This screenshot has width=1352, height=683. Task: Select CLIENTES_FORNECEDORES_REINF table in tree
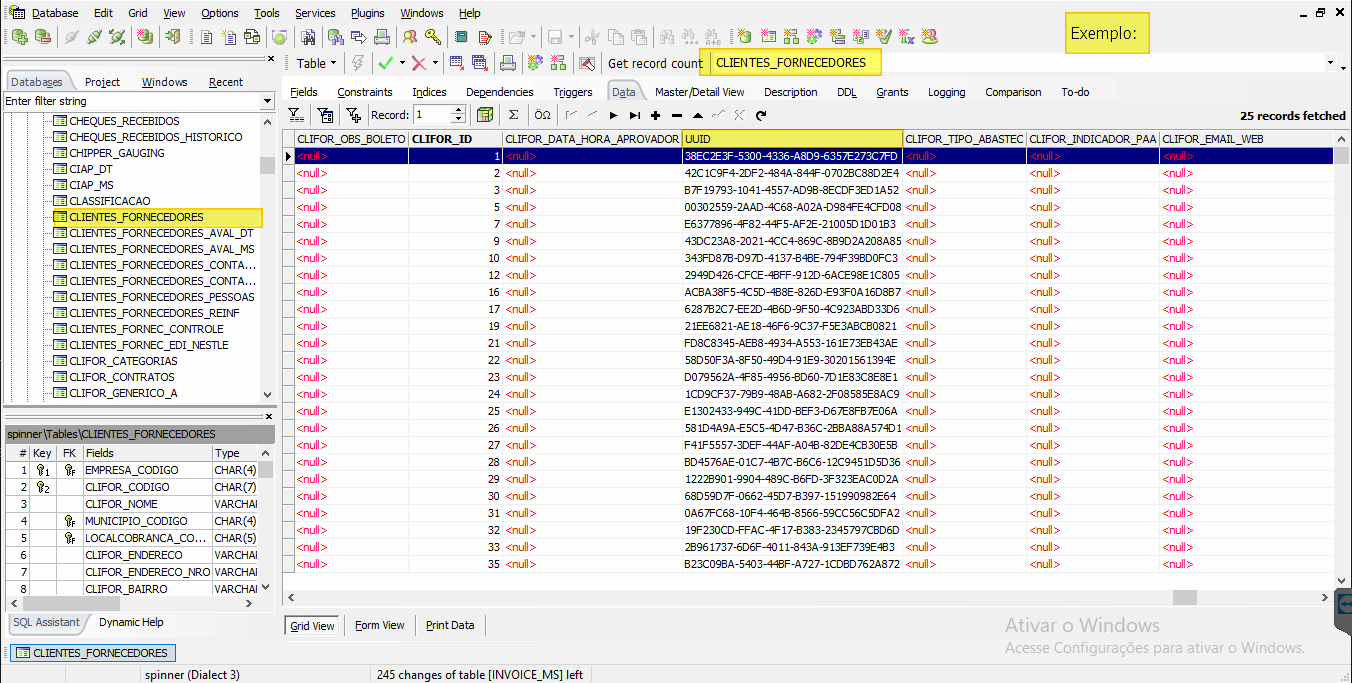pos(154,313)
